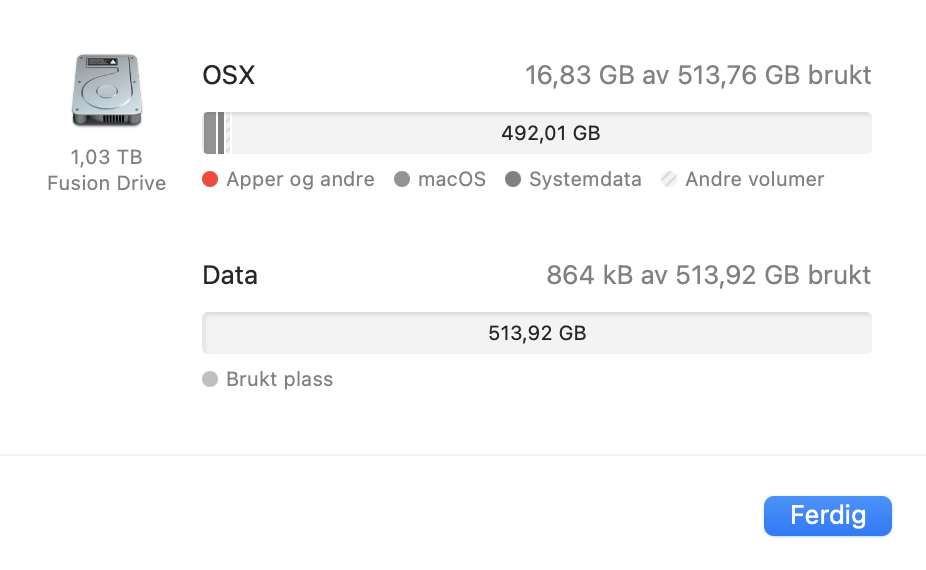The height and width of the screenshot is (570, 926).
Task: Click the 492,01 GB free space label
Action: click(x=550, y=133)
